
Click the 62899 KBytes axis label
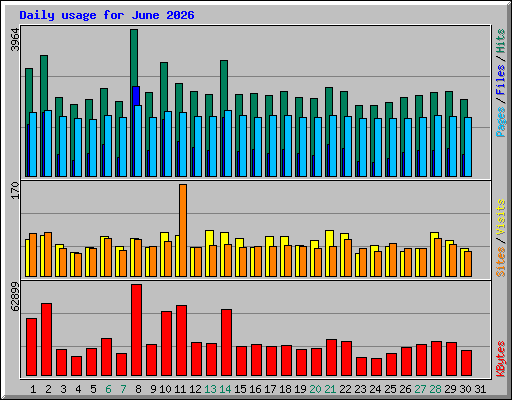point(15,296)
